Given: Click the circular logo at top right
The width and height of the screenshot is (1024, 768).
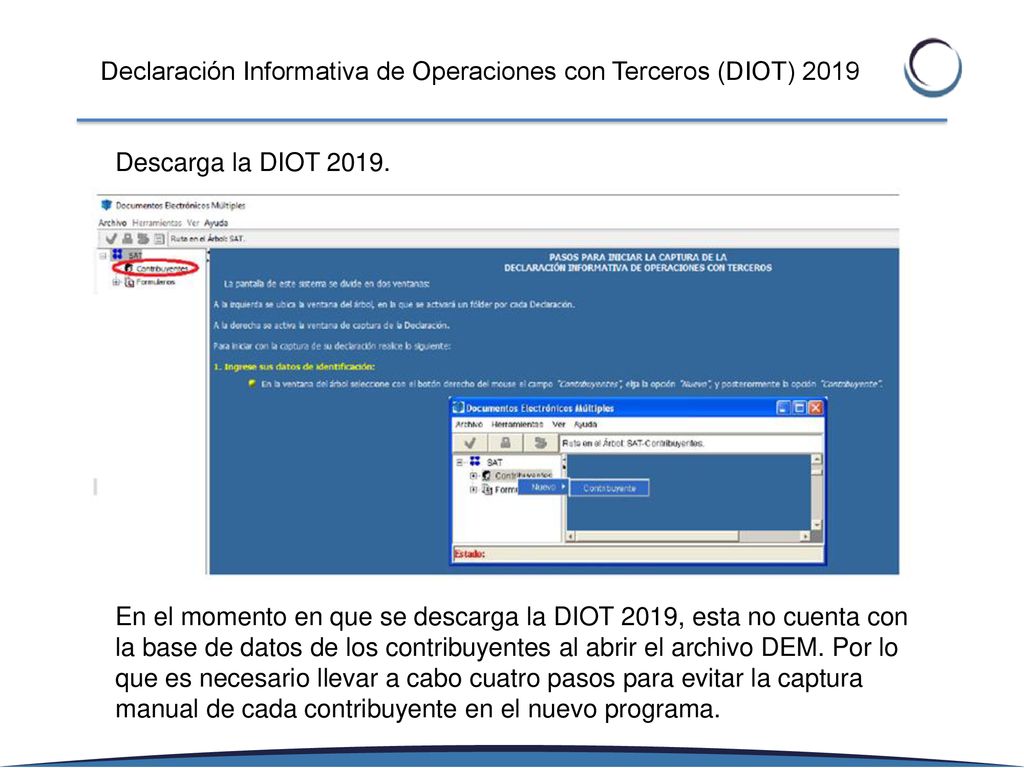Looking at the screenshot, I should click(933, 68).
